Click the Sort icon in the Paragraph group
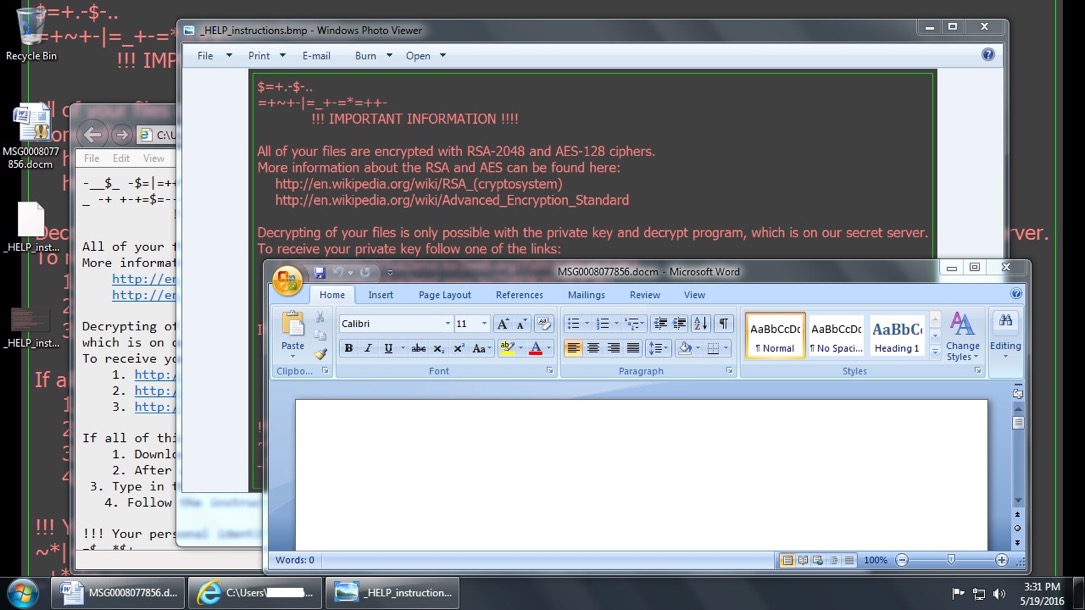Viewport: 1085px width, 610px height. (x=700, y=323)
